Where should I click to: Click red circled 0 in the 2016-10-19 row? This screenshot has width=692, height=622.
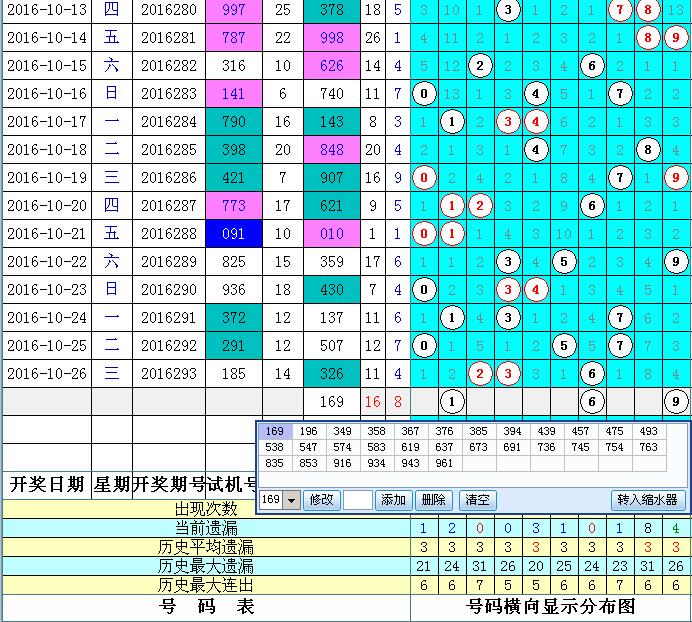pos(424,178)
